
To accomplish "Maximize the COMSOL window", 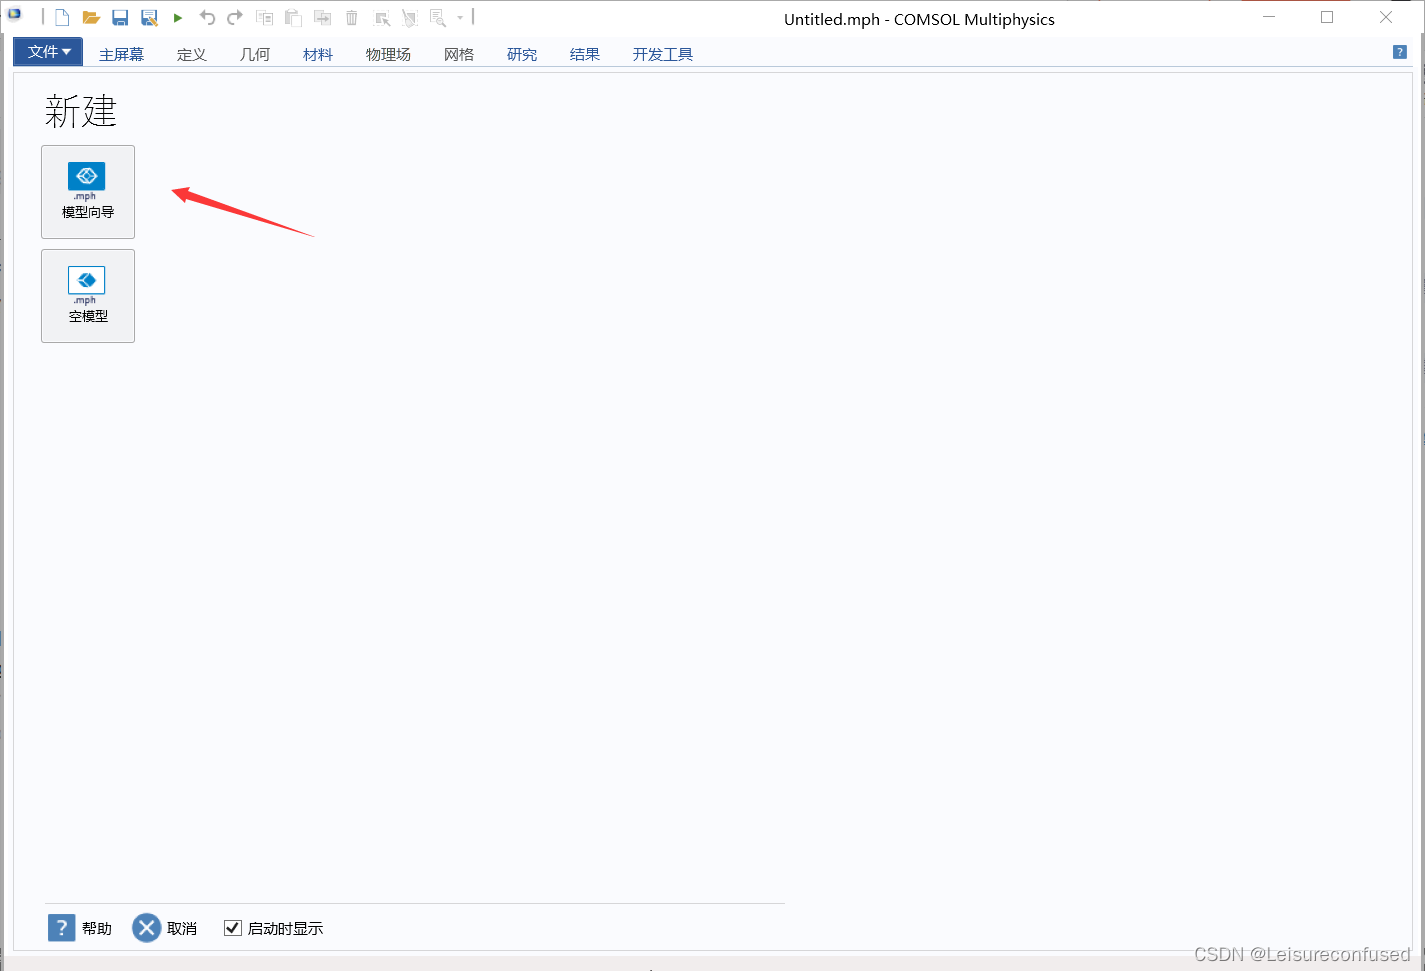I will 1327,17.
